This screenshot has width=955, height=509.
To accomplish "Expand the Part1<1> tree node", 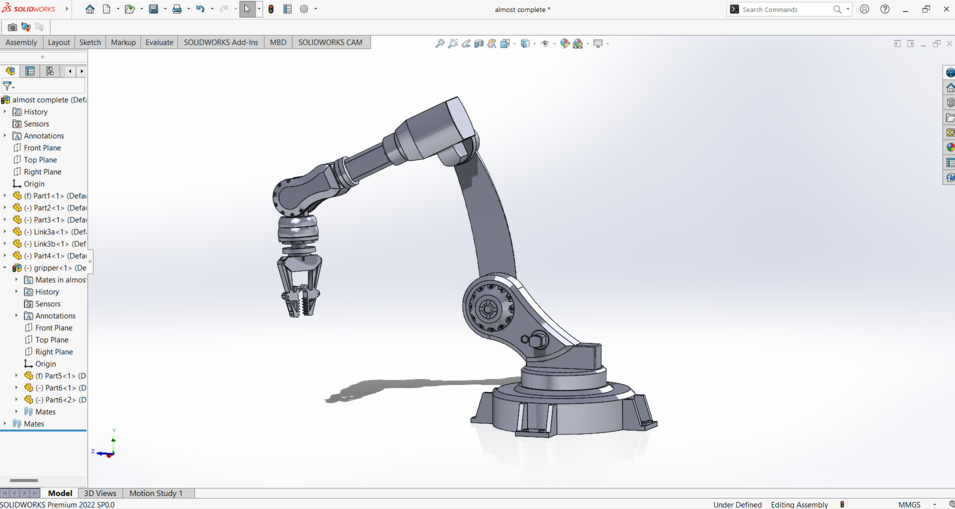I will pyautogui.click(x=5, y=196).
